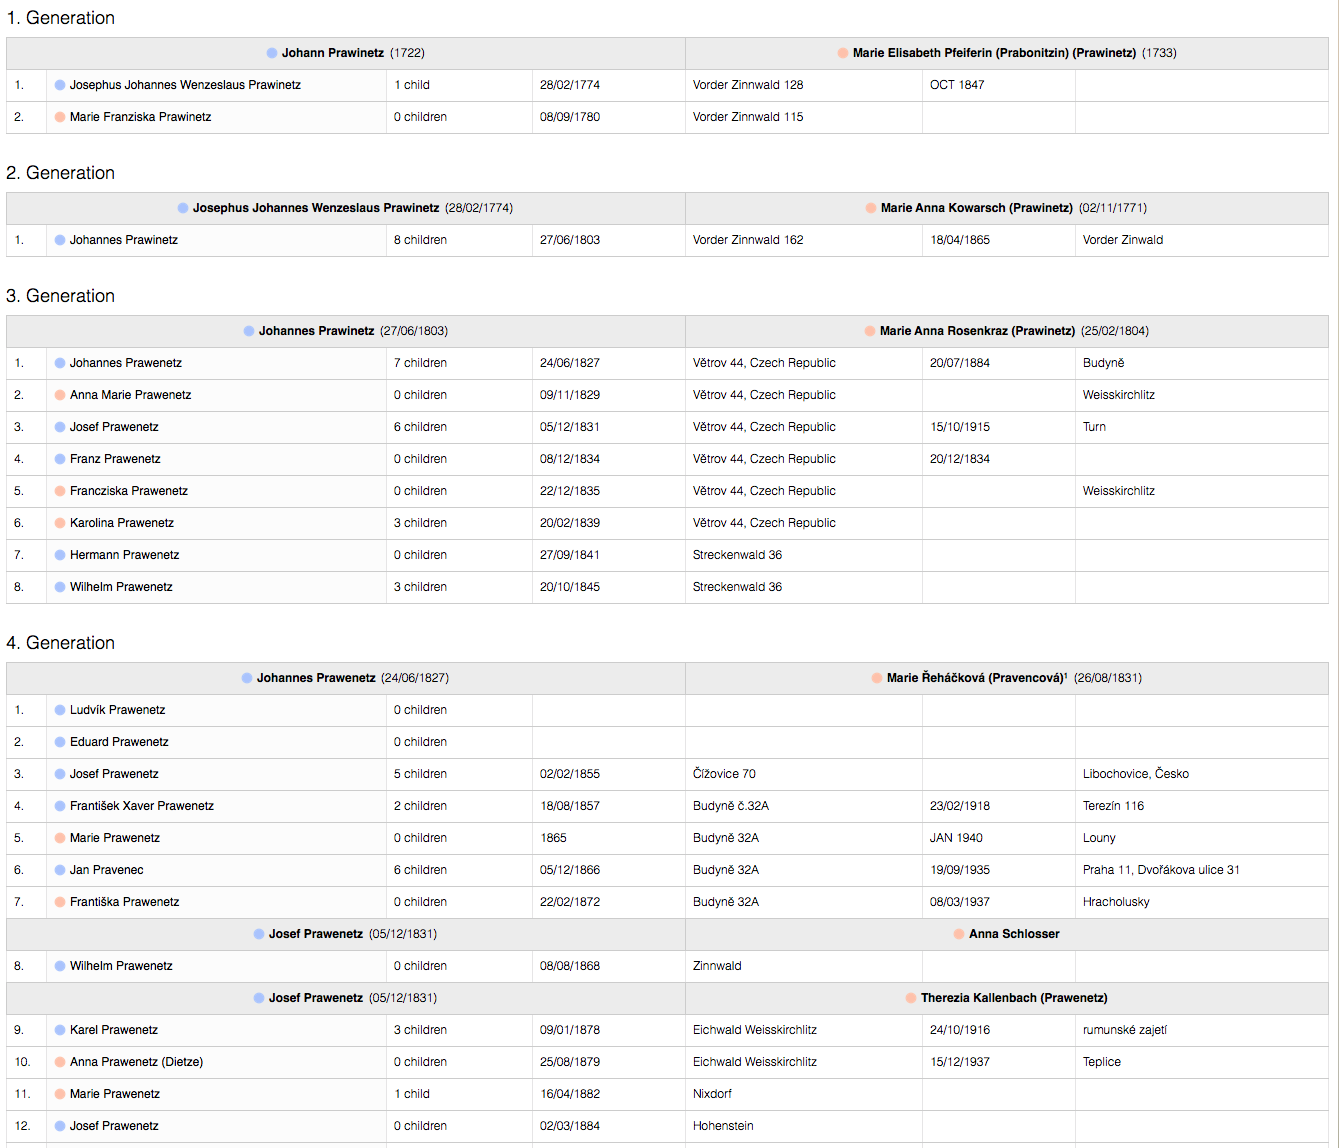This screenshot has width=1339, height=1148.
Task: Open Josephus Johannes Wenzeslaus Prawinetz in Generation 1 row
Action: 185,85
